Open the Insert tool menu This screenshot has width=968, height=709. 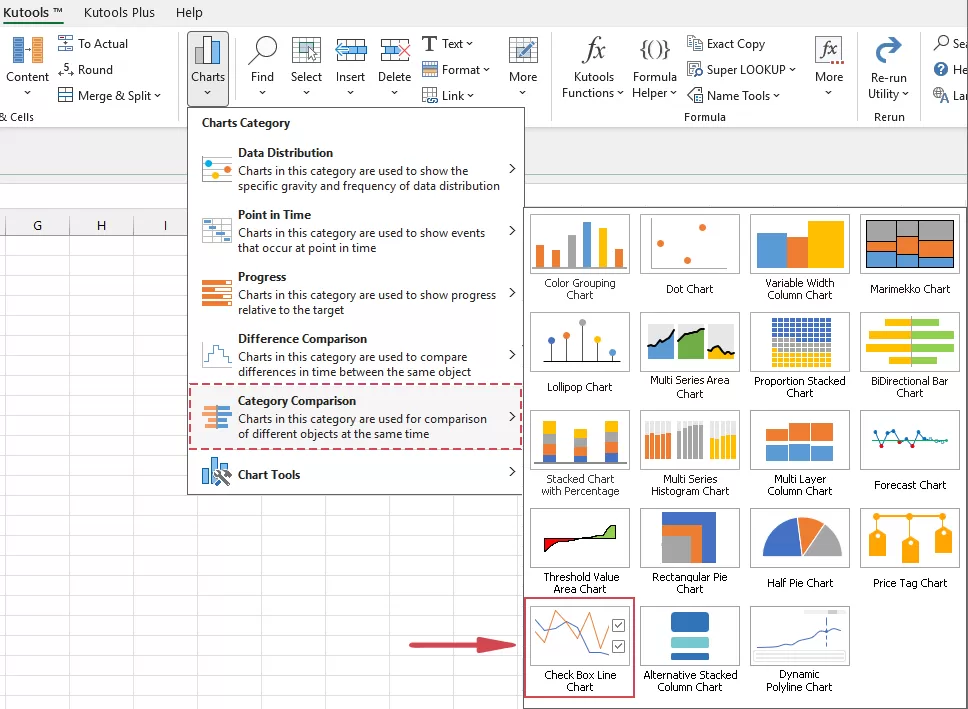[x=350, y=67]
